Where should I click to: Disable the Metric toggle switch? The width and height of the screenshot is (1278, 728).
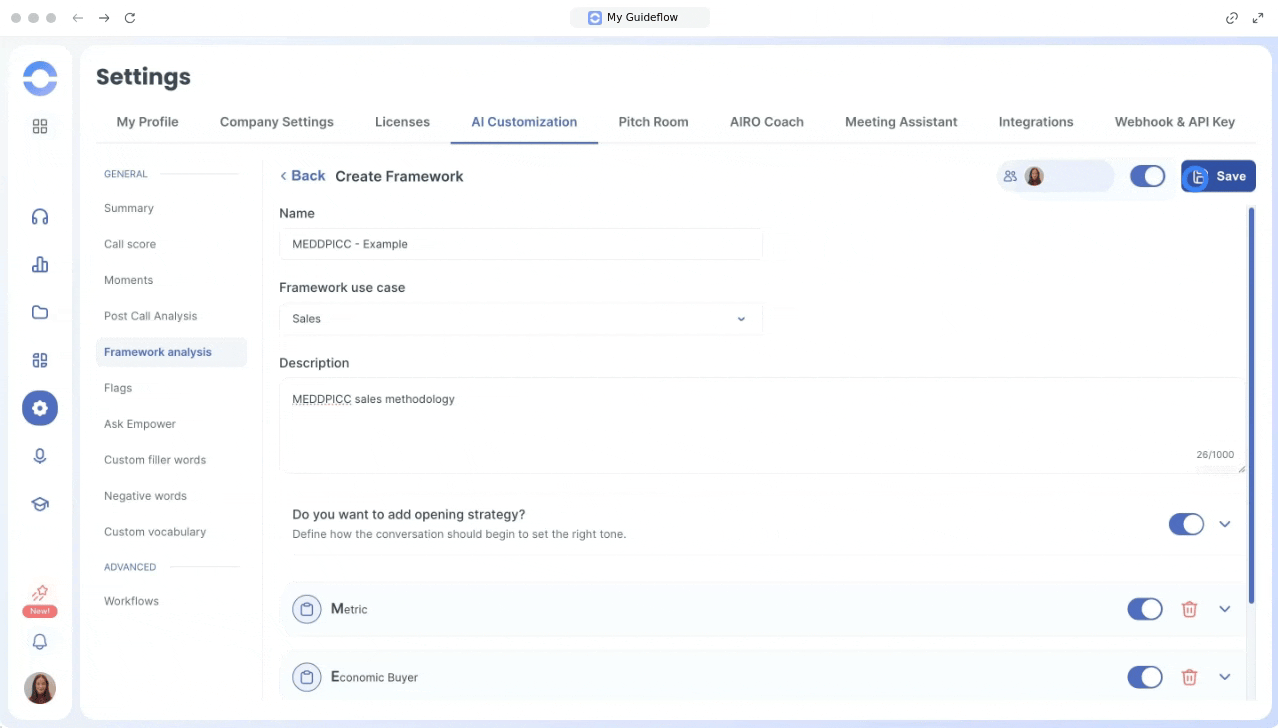pyautogui.click(x=1144, y=609)
